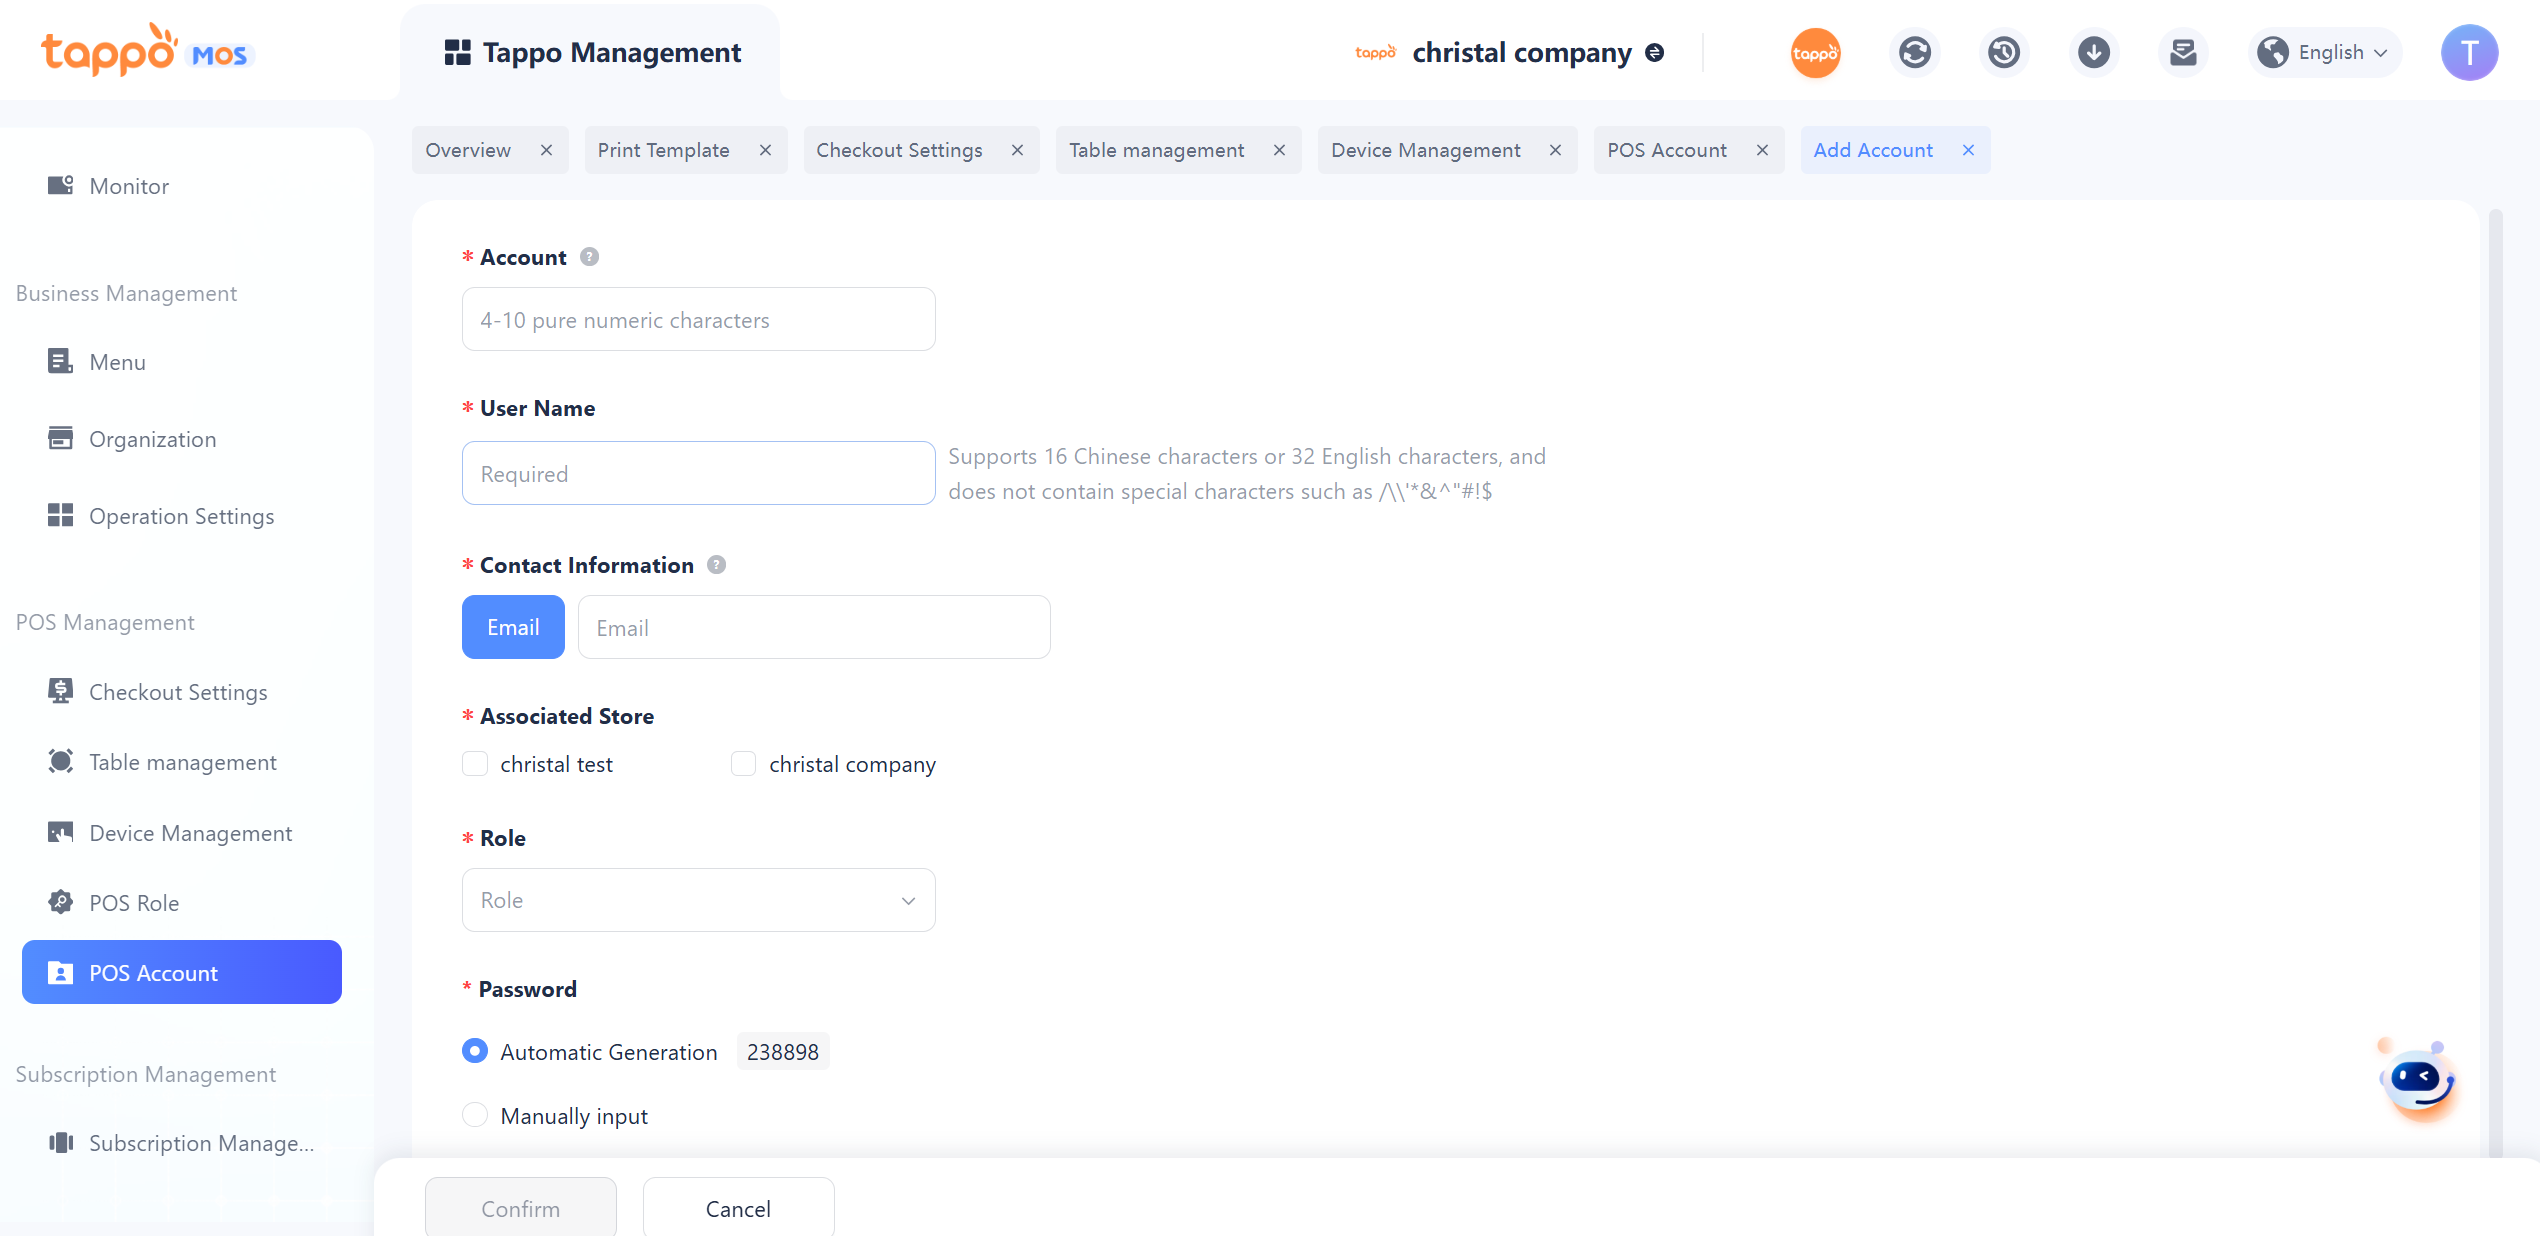
Task: Open the user avatar T icon
Action: (2468, 52)
